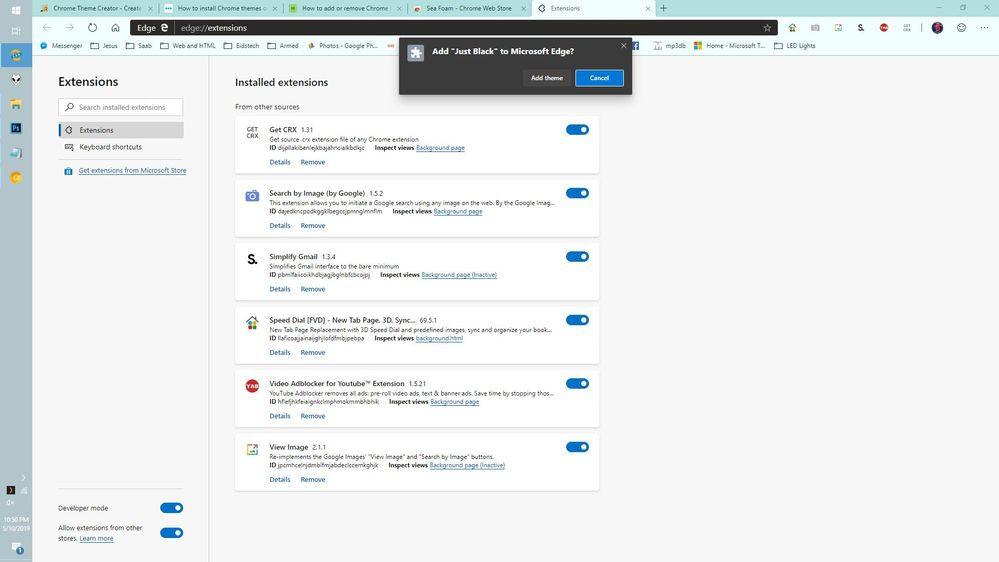The width and height of the screenshot is (999, 562).
Task: Go back with the browser back arrow
Action: click(47, 27)
